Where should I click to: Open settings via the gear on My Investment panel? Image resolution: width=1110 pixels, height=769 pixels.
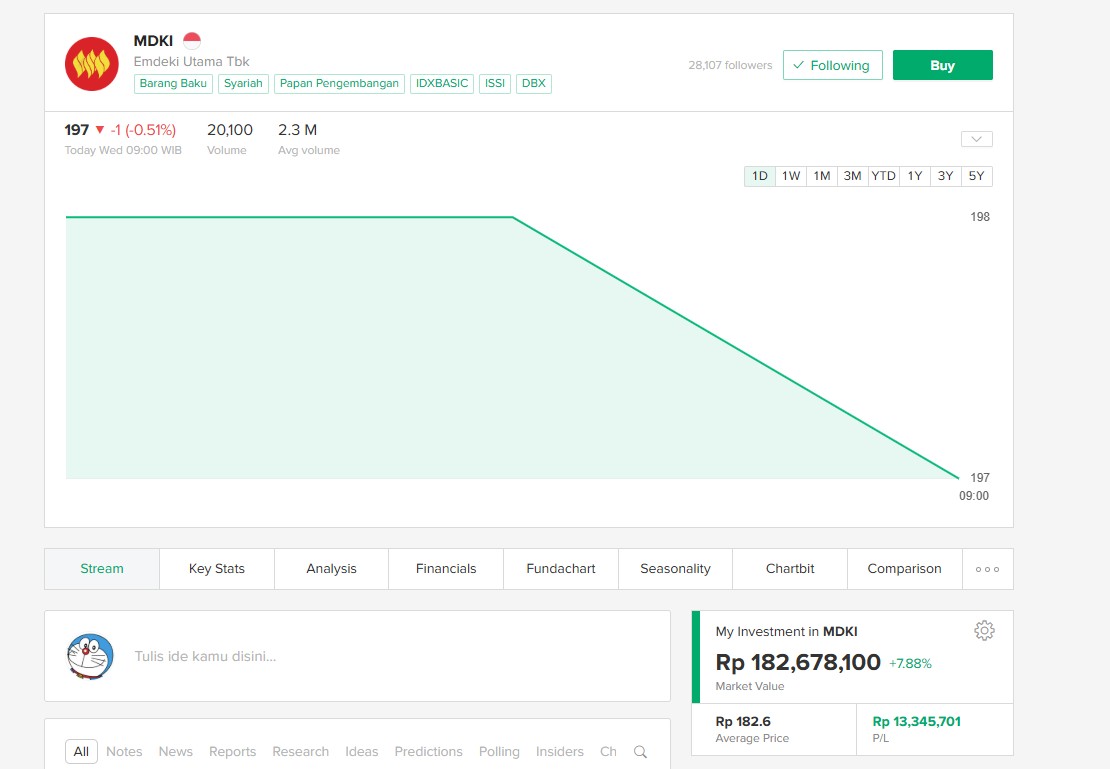[x=984, y=630]
